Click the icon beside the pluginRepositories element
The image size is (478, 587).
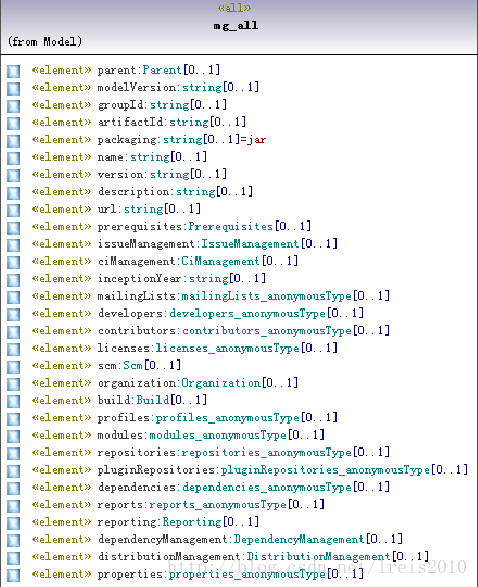[13, 471]
